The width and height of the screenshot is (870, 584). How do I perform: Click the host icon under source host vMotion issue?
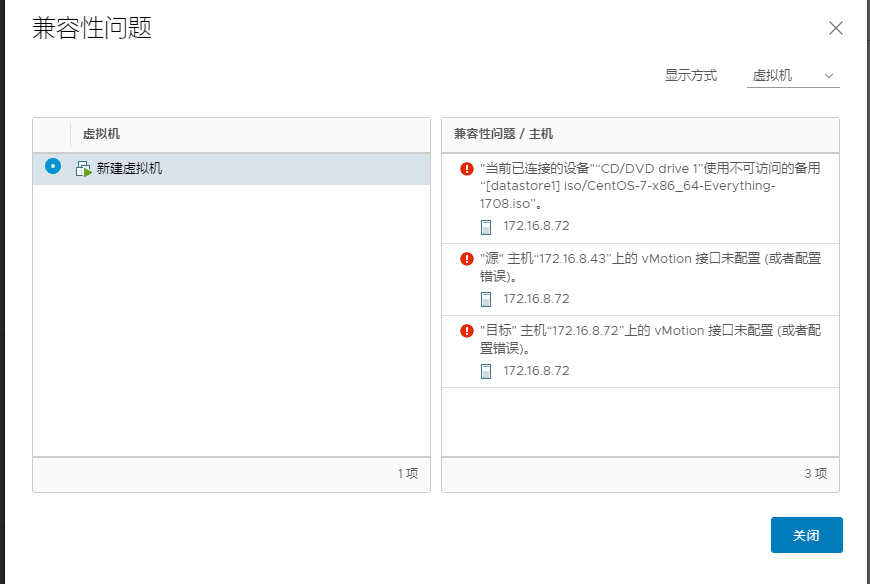pyautogui.click(x=485, y=299)
